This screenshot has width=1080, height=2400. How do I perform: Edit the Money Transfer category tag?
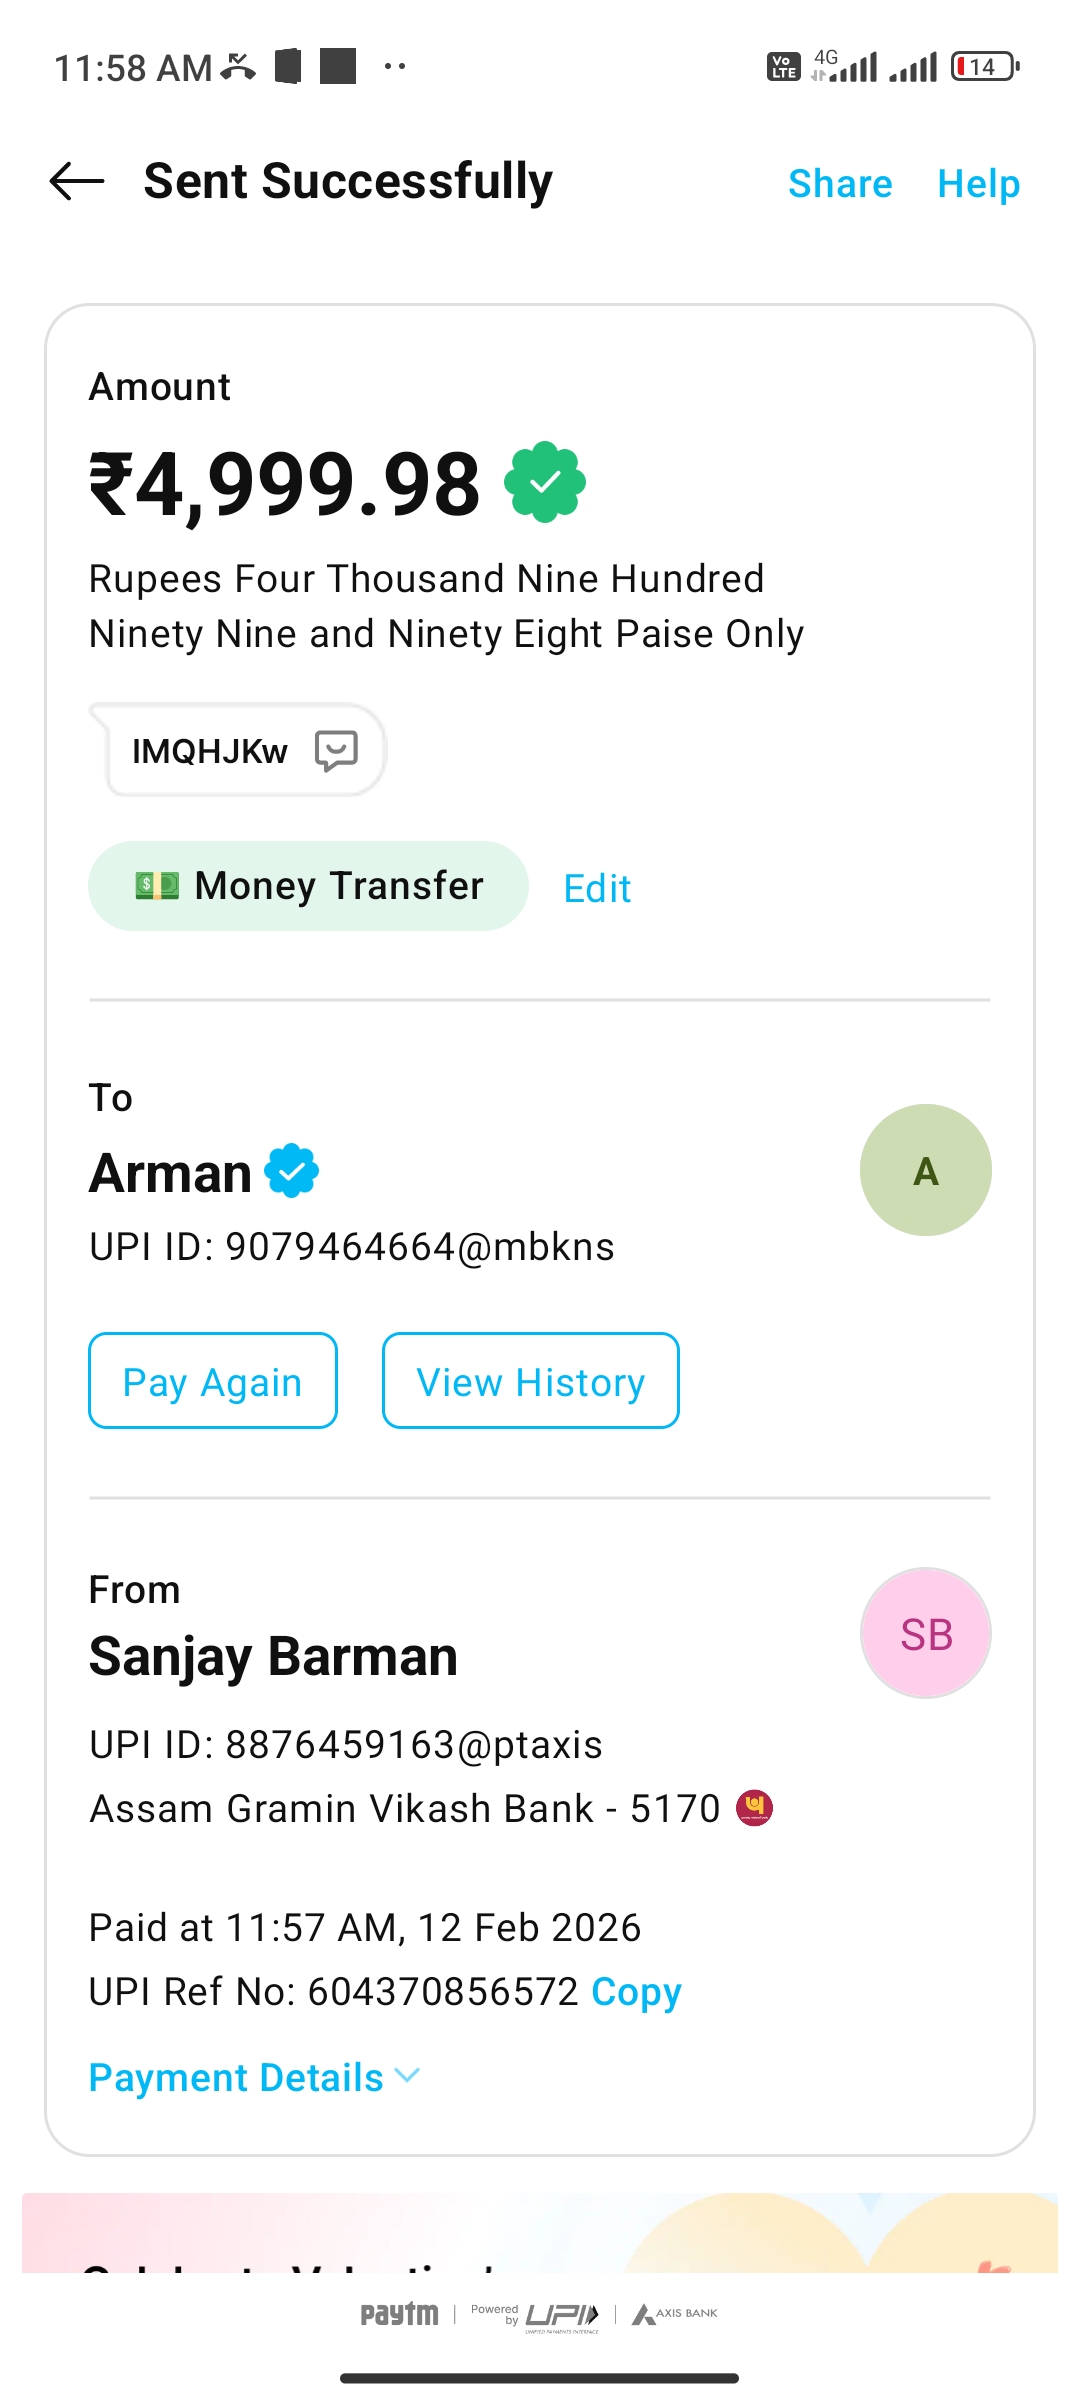pyautogui.click(x=597, y=888)
